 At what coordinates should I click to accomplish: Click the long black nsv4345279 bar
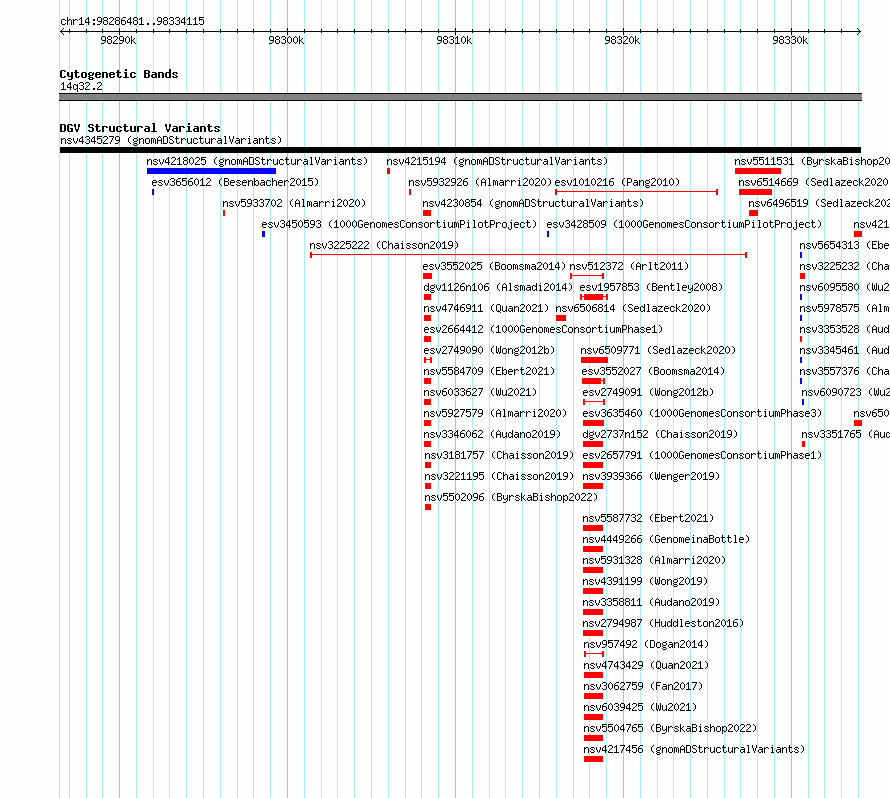click(x=460, y=150)
